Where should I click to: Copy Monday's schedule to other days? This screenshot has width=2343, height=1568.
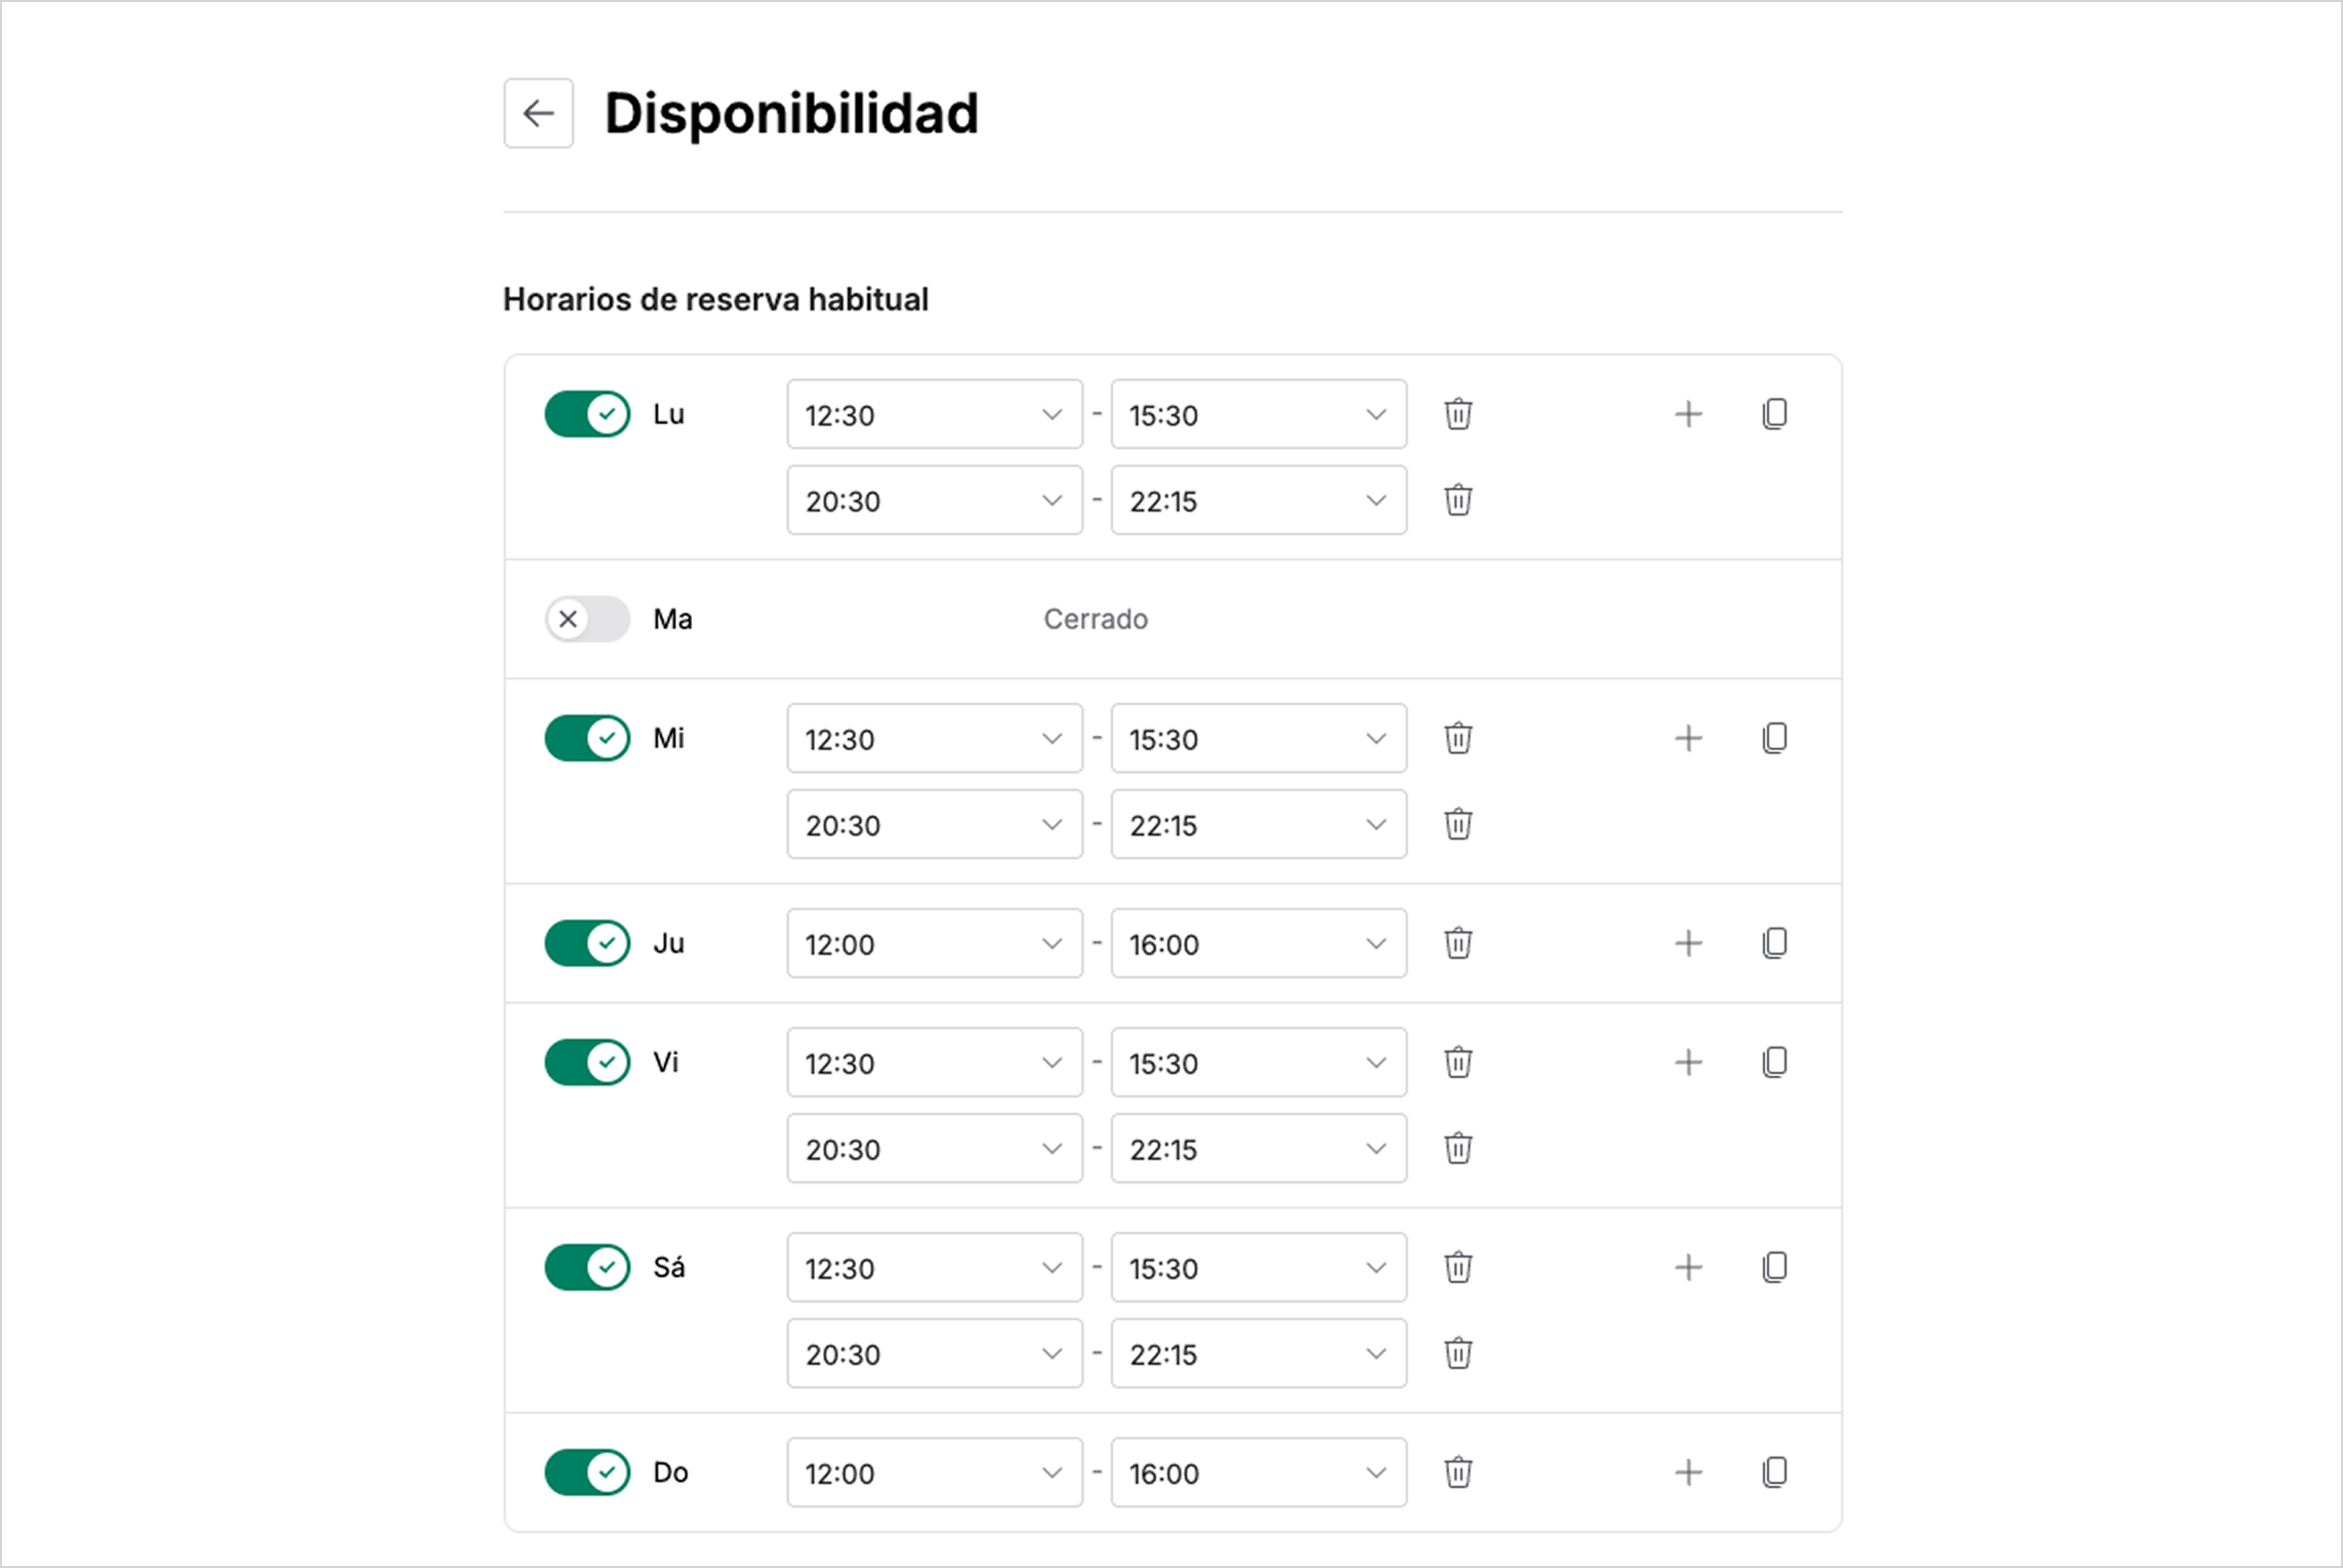point(1775,414)
